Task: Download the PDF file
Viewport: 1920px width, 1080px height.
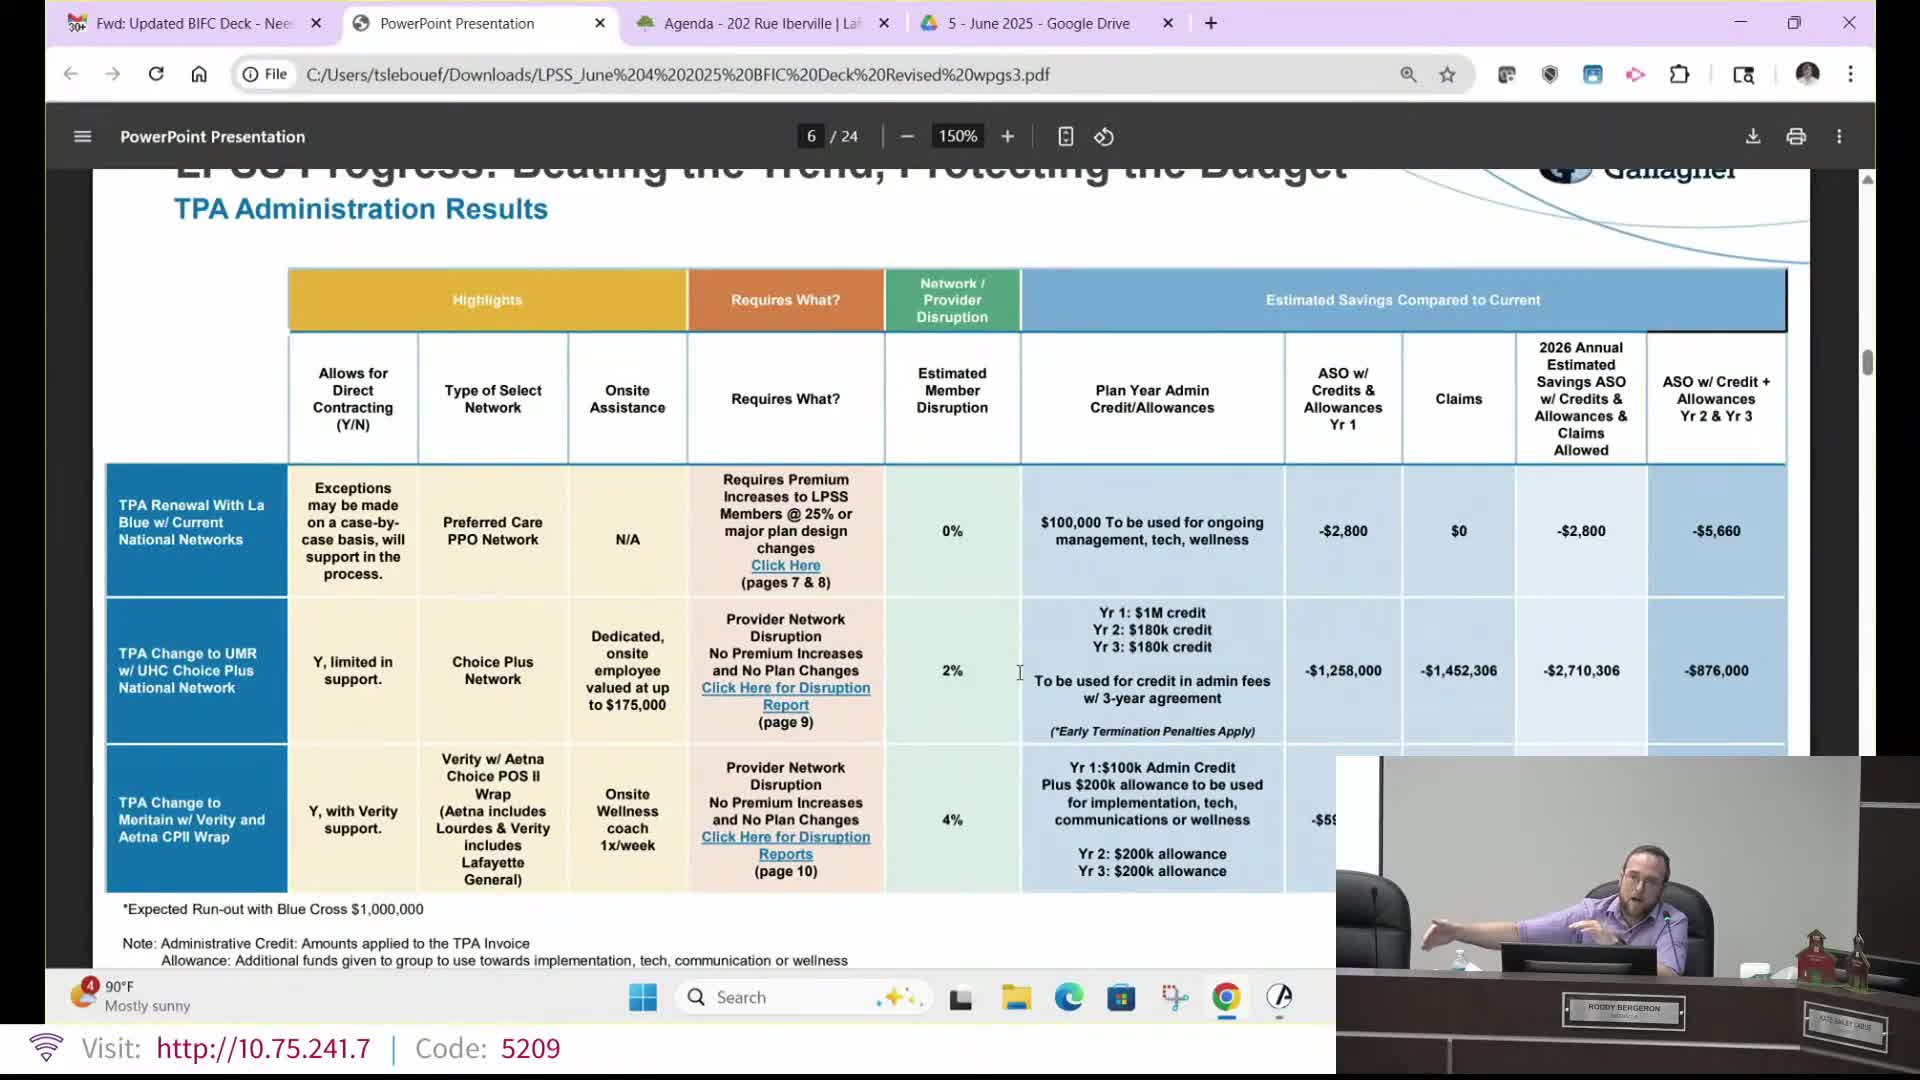Action: pos(1753,137)
